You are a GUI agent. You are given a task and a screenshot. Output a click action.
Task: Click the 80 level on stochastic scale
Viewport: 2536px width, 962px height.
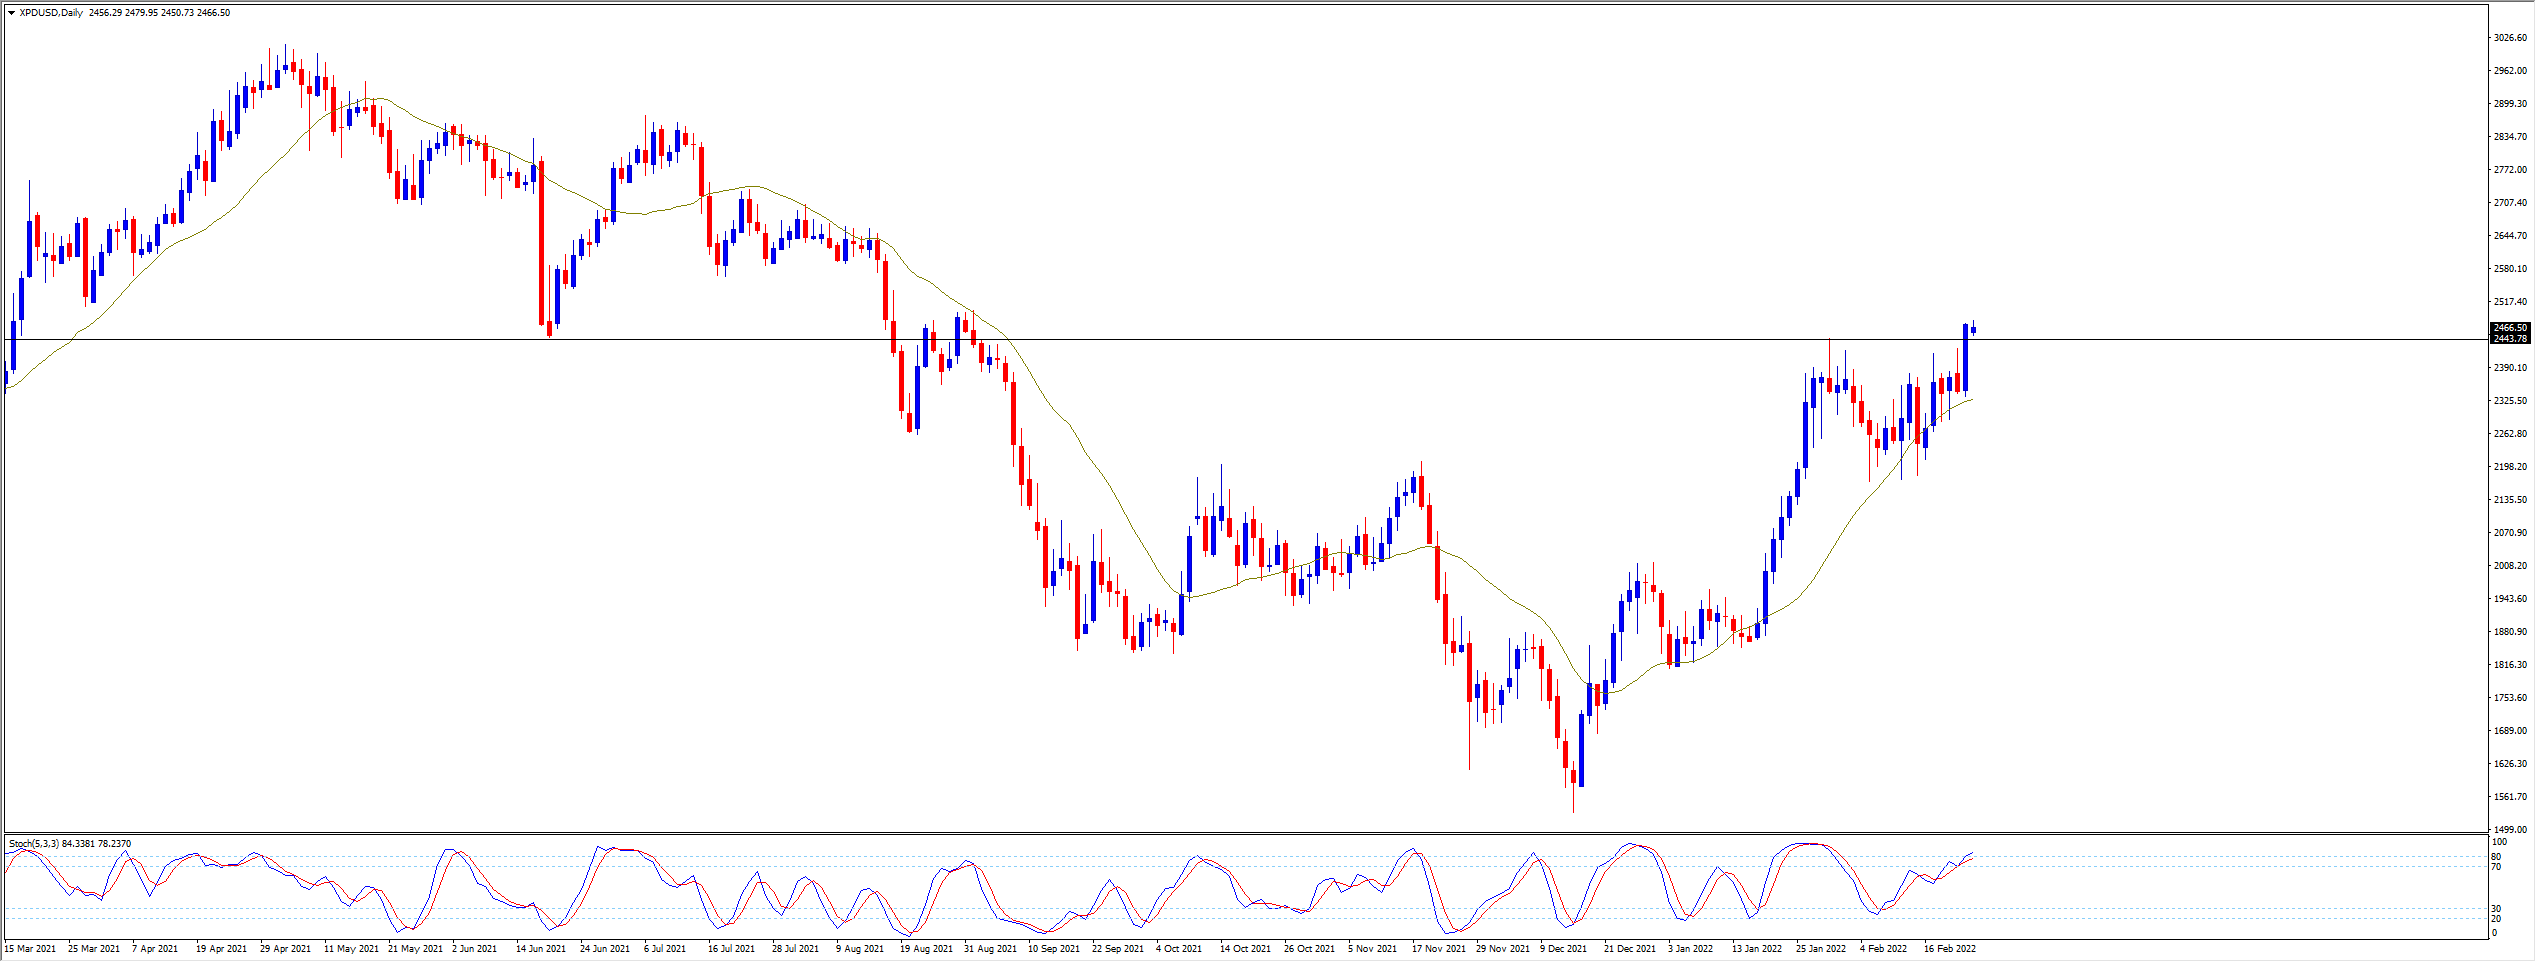click(x=2496, y=857)
